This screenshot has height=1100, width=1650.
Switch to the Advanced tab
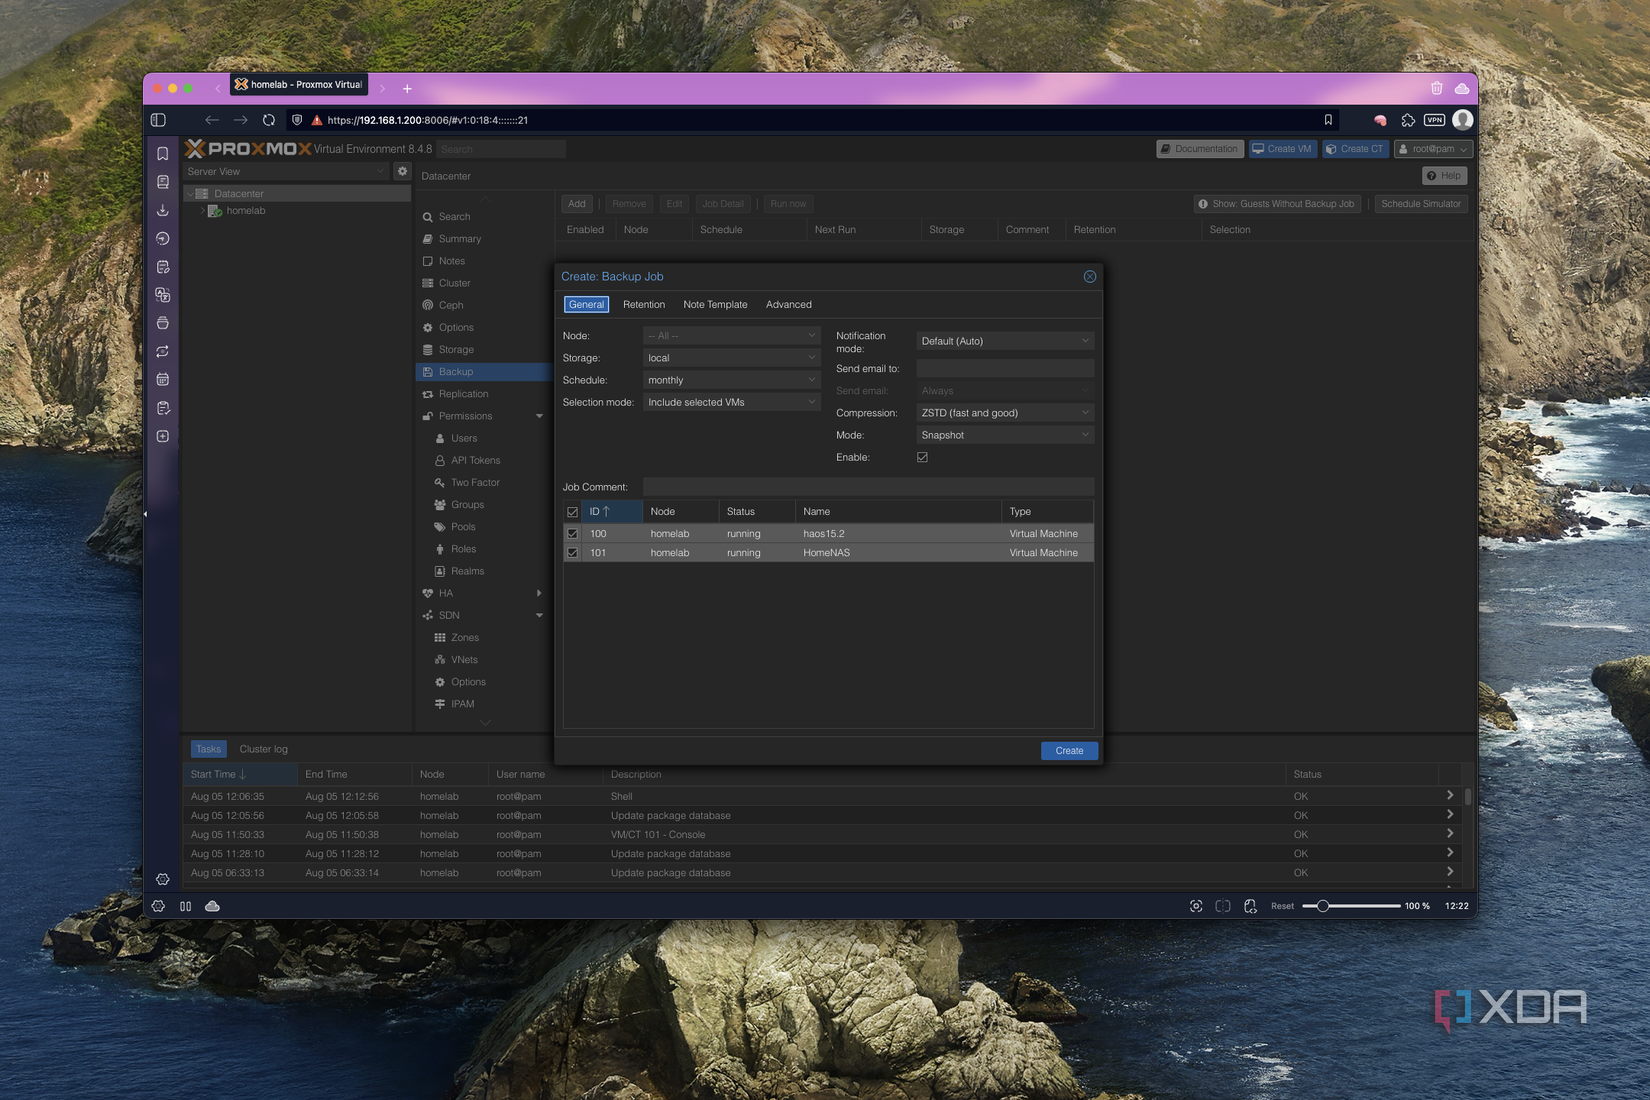coord(788,305)
